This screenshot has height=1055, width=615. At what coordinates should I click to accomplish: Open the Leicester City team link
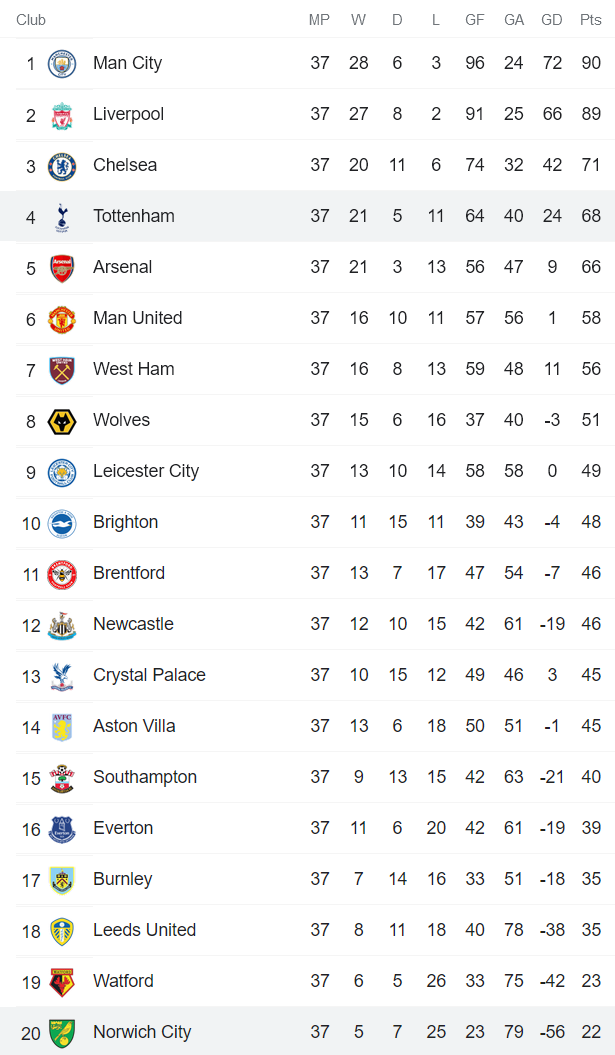click(146, 471)
